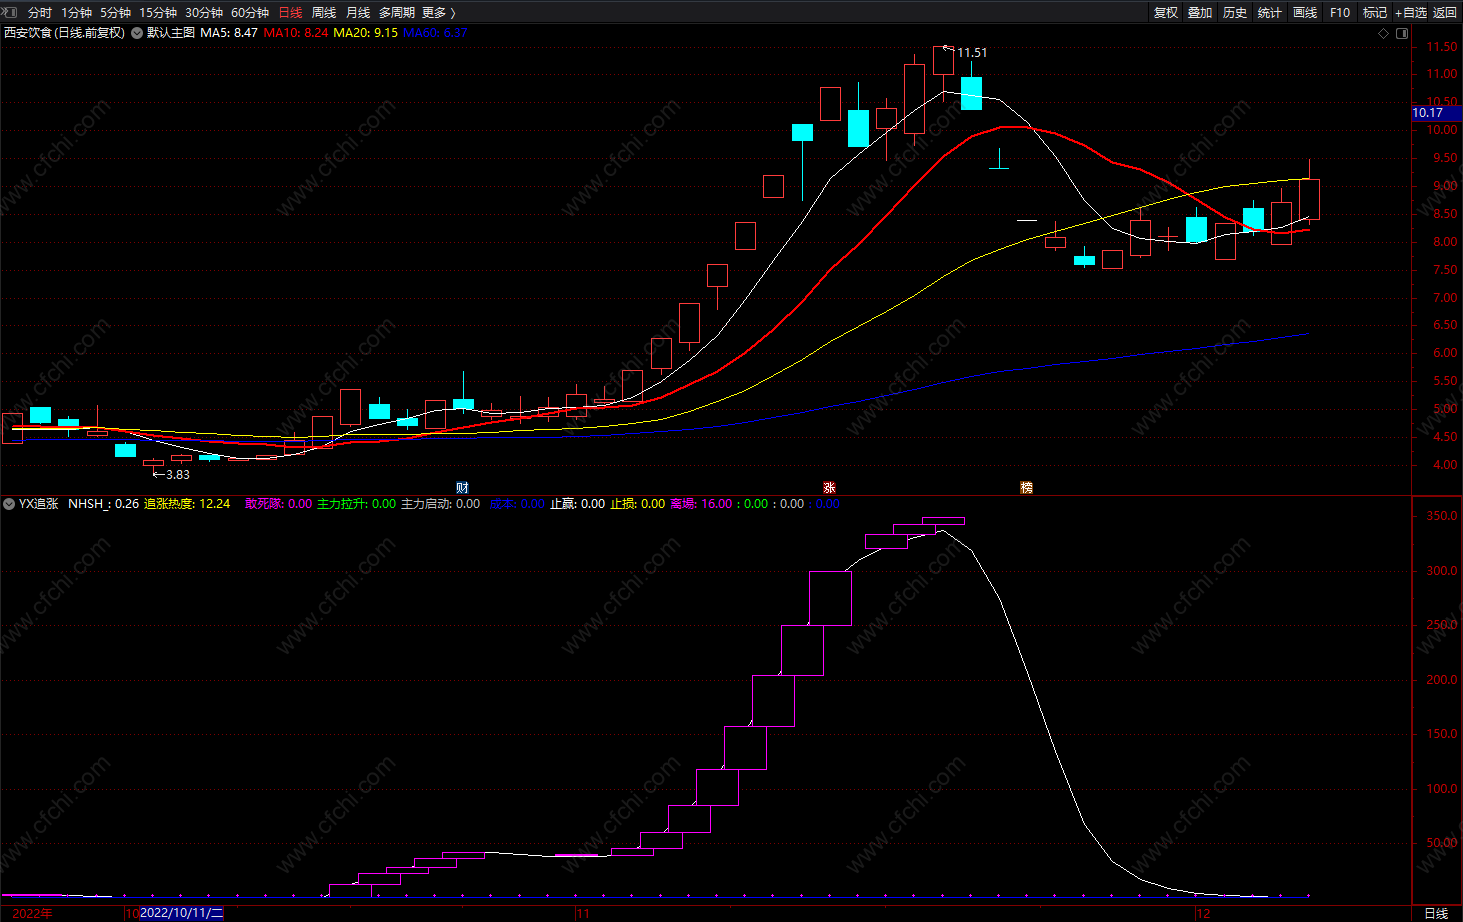Click the 止损: 0.00 value
Screen dimensions: 1463x922
point(638,504)
